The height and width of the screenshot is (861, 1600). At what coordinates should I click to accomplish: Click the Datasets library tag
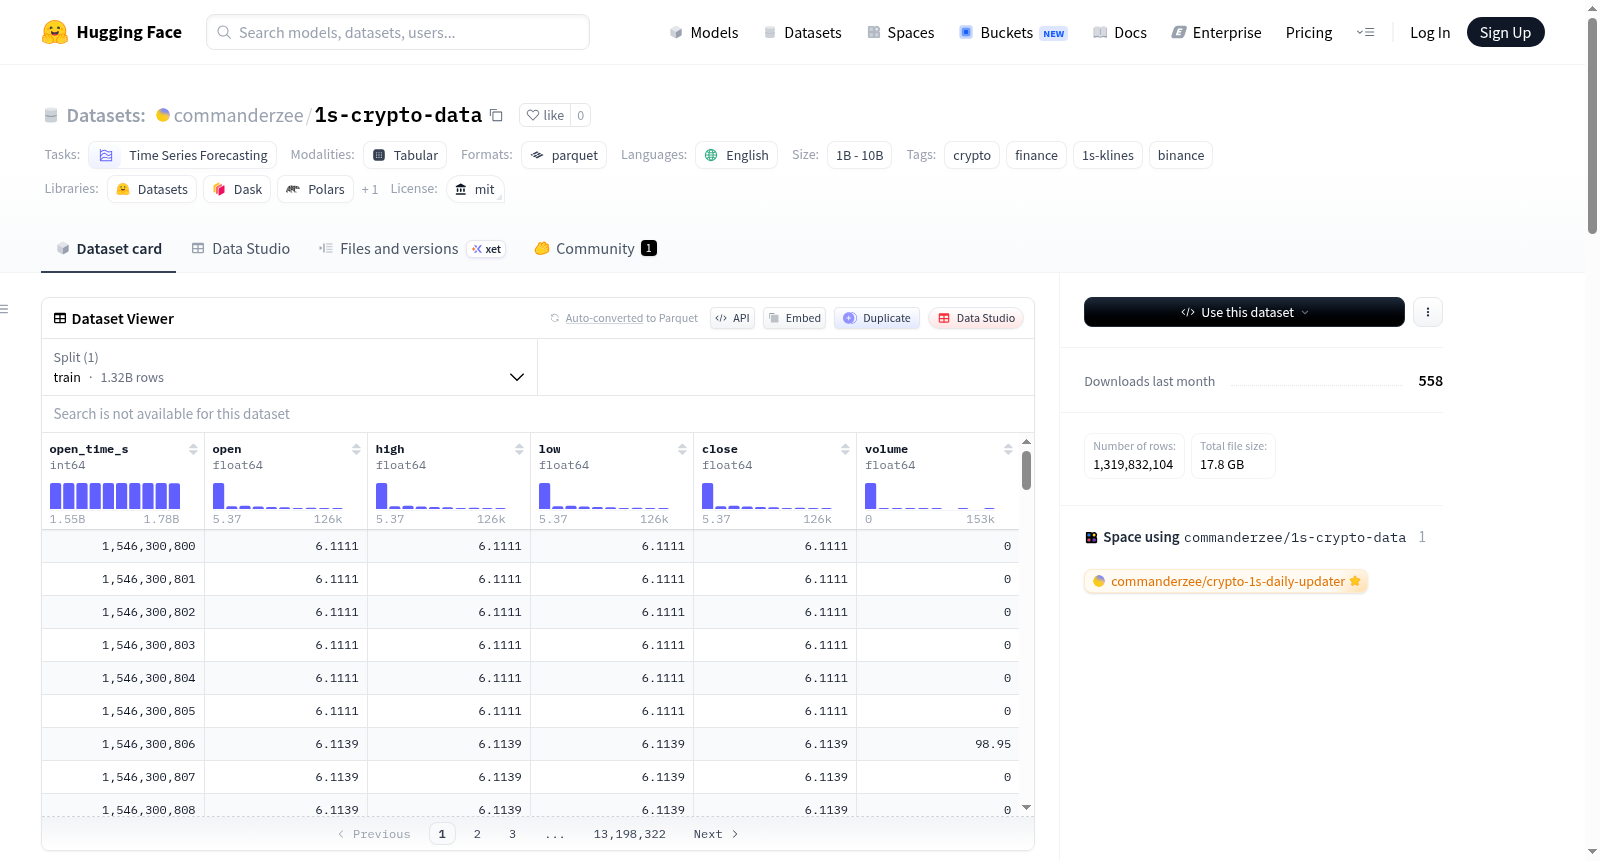(152, 189)
